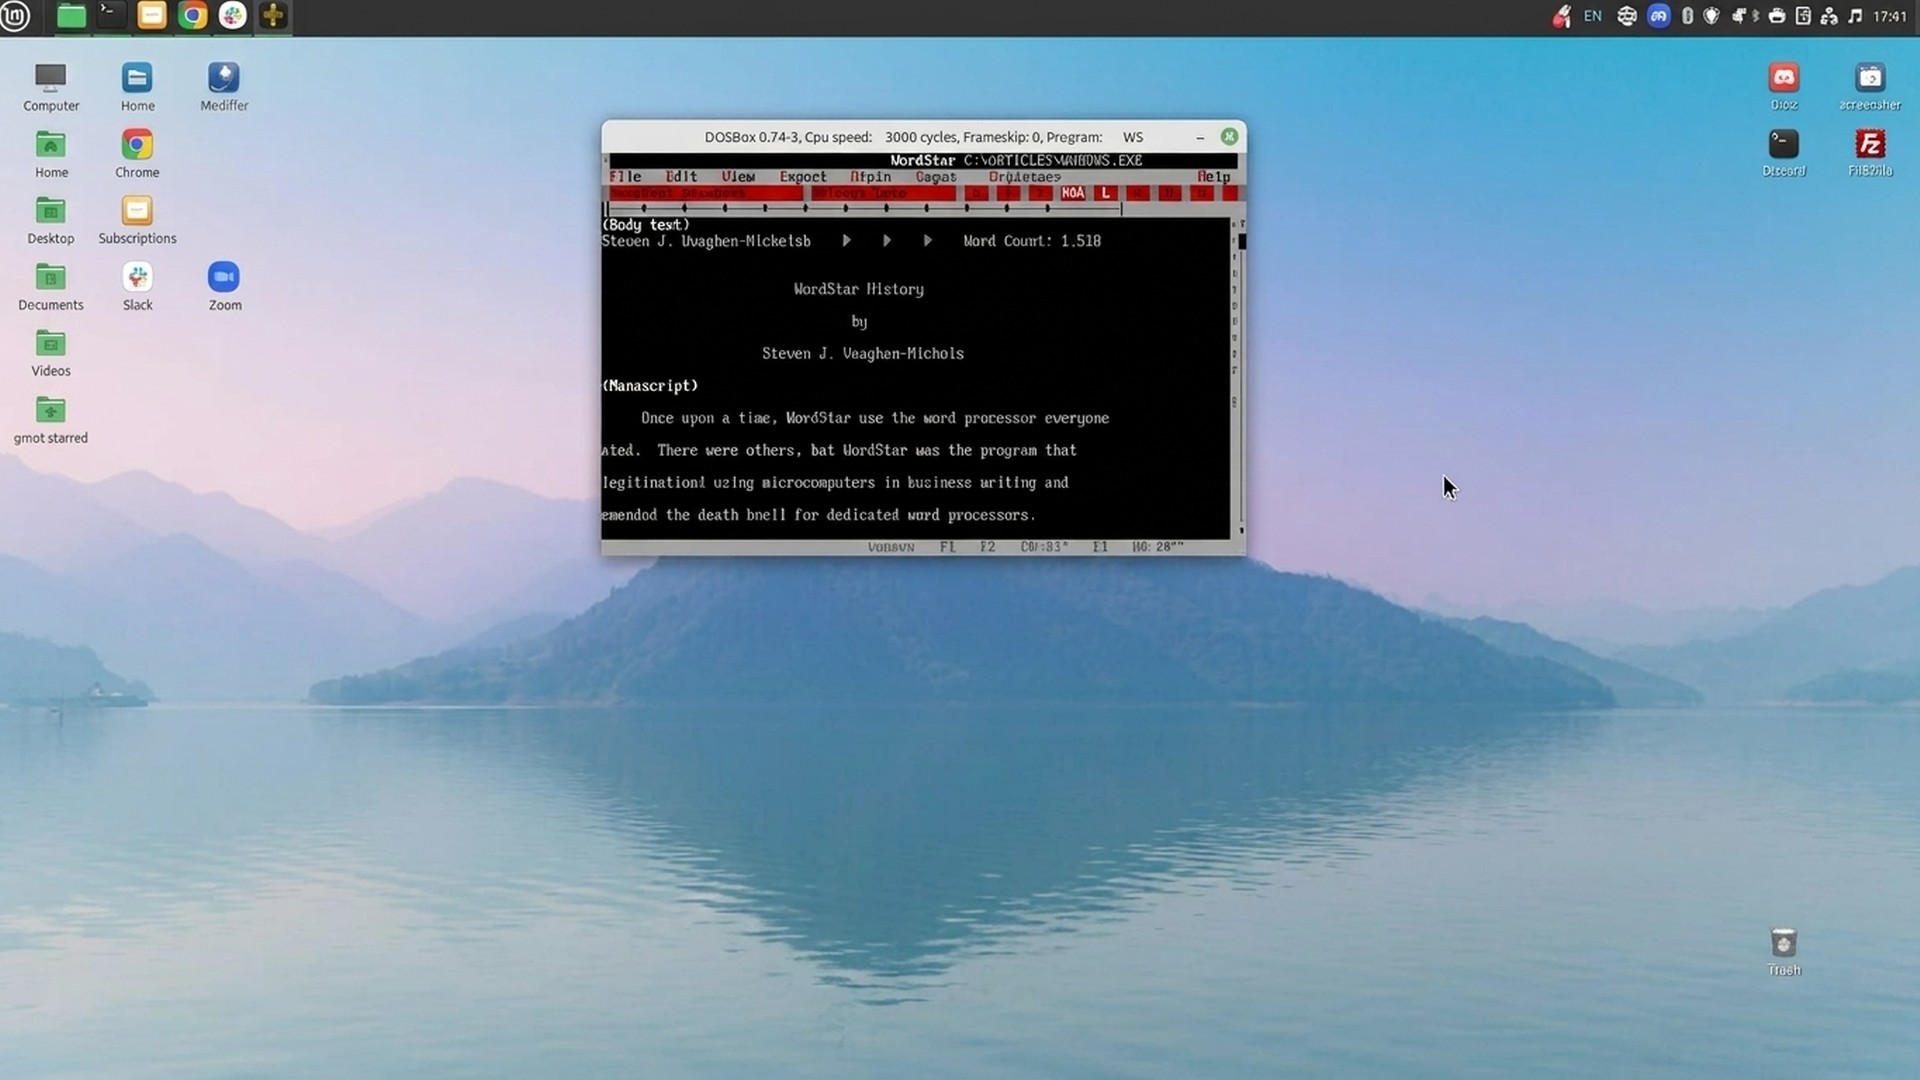This screenshot has width=1920, height=1080.
Task: Click the network tray icon
Action: coord(1829,16)
